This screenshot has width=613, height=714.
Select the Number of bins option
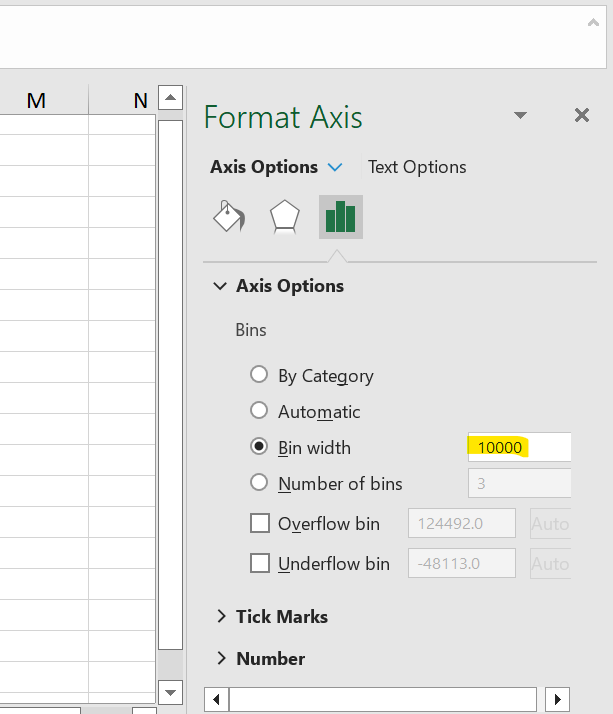pyautogui.click(x=259, y=483)
